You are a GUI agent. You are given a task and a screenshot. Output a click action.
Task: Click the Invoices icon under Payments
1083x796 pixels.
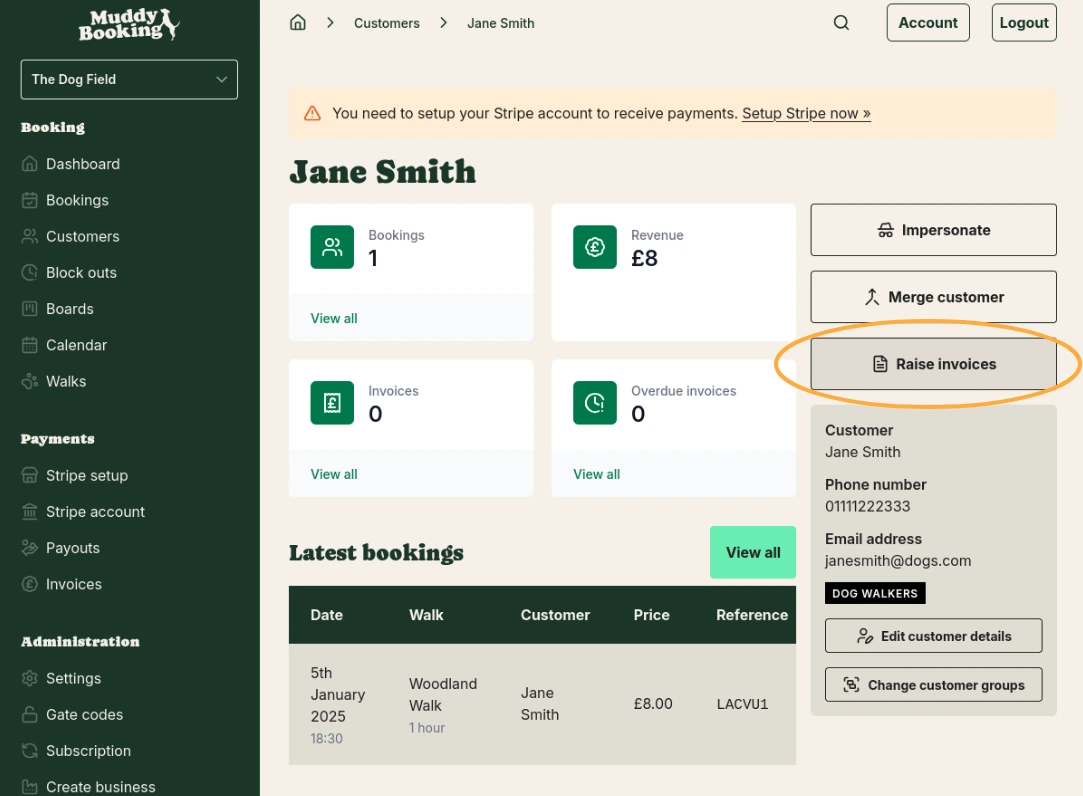(31, 584)
